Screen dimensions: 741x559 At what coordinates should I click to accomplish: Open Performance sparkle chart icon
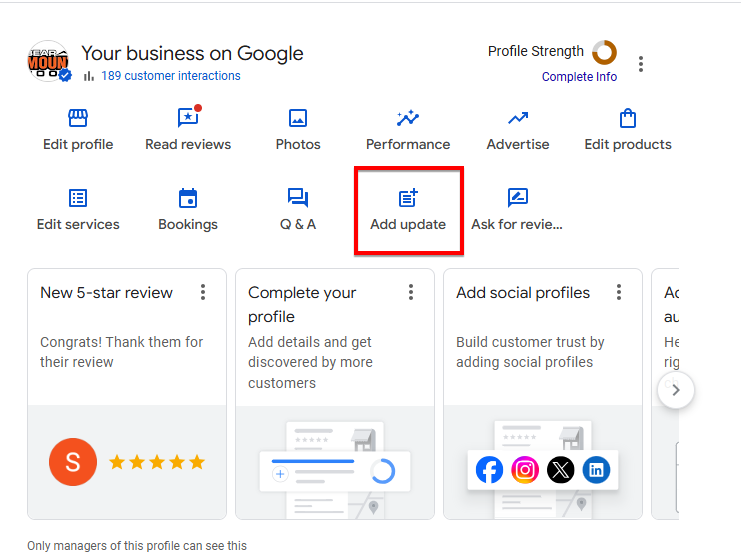pos(408,119)
